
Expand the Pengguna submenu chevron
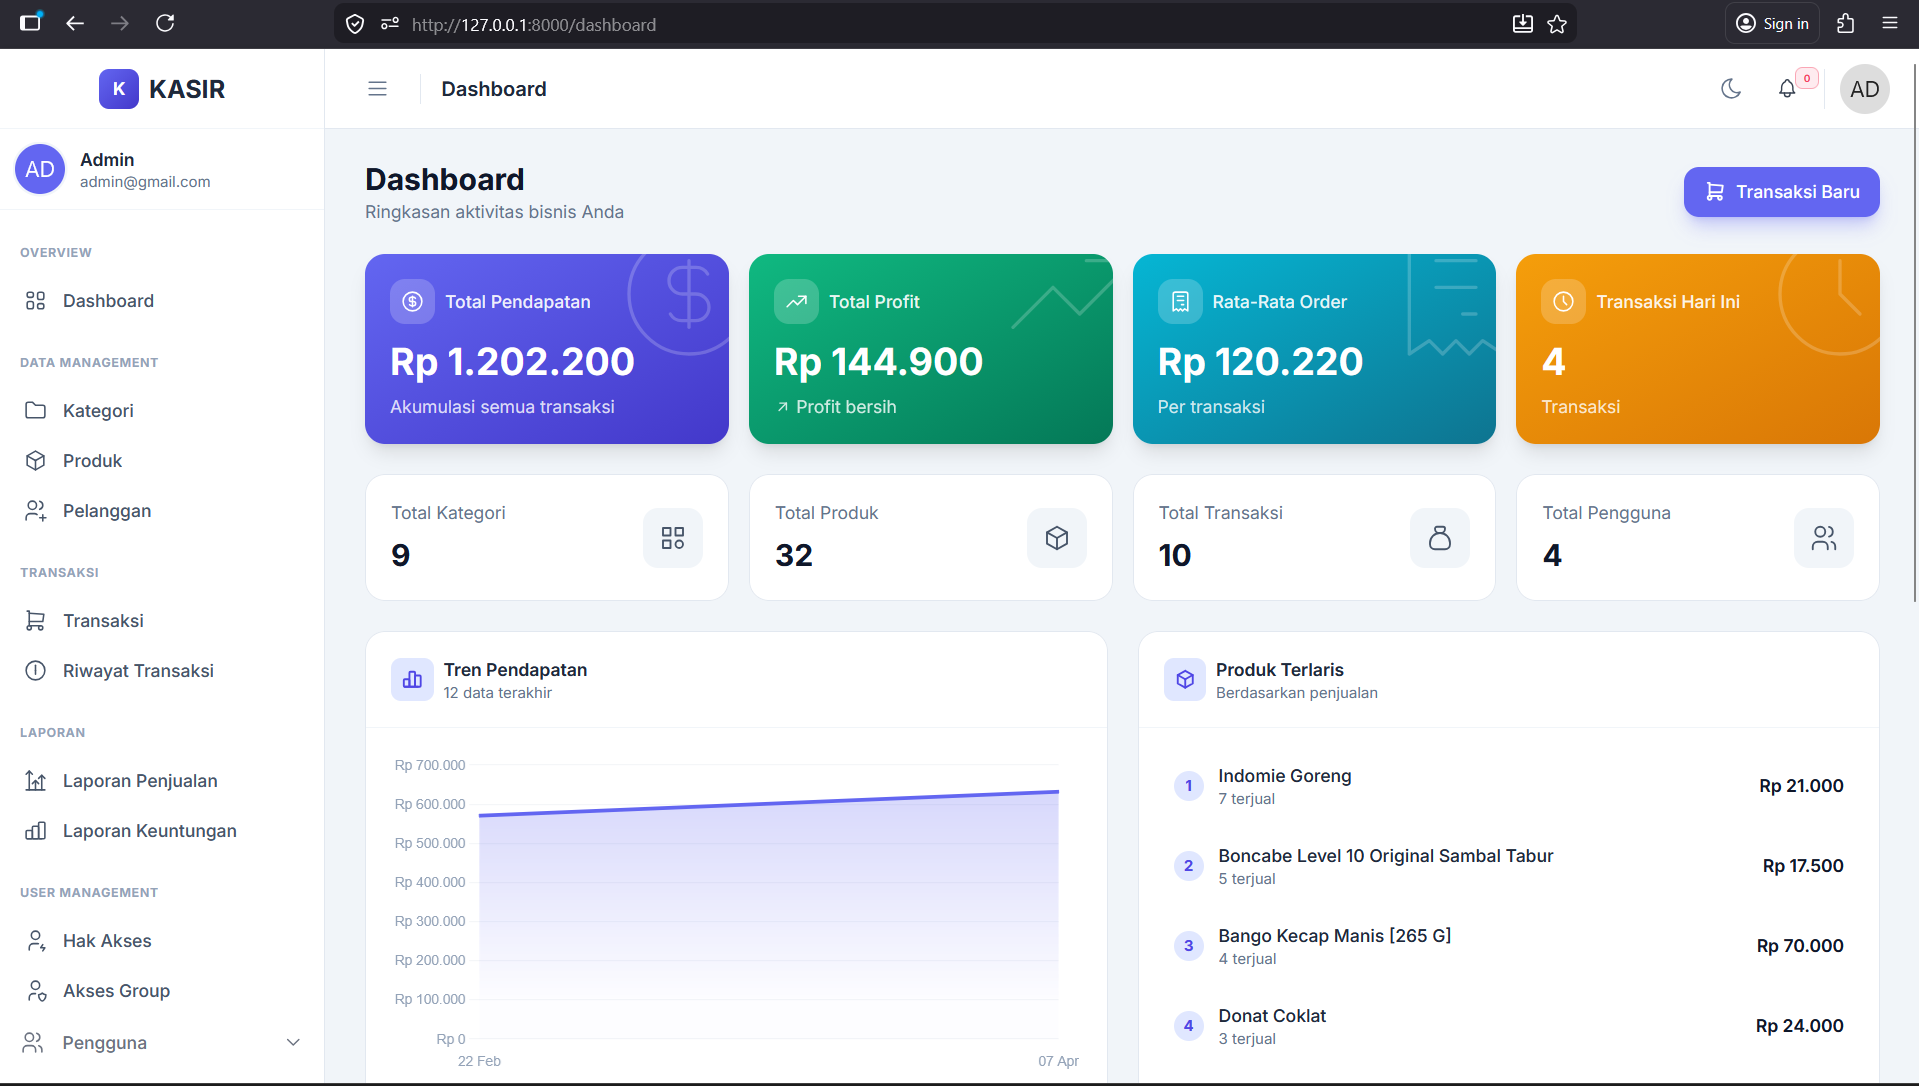coord(293,1042)
